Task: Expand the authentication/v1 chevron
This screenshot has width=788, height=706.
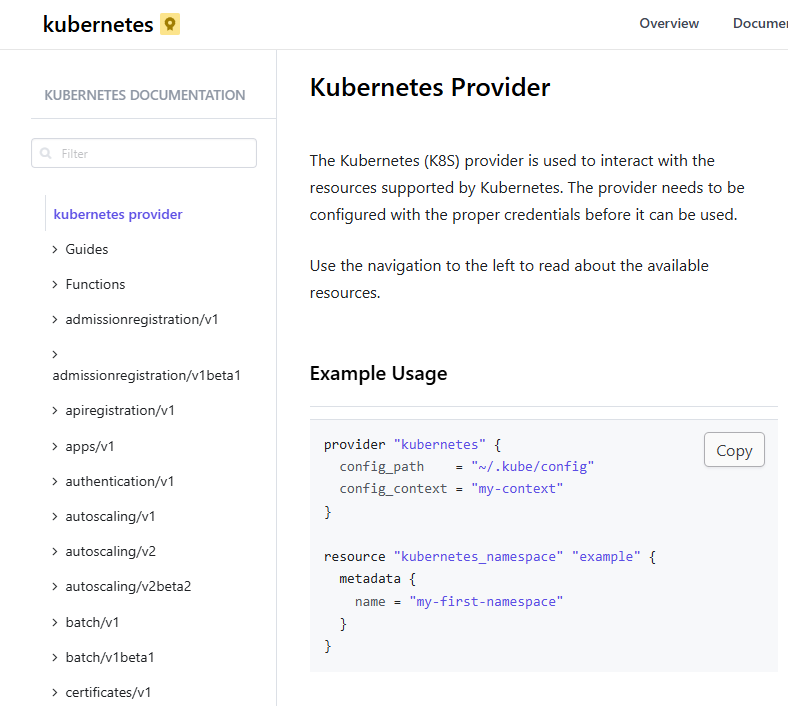Action: tap(55, 481)
